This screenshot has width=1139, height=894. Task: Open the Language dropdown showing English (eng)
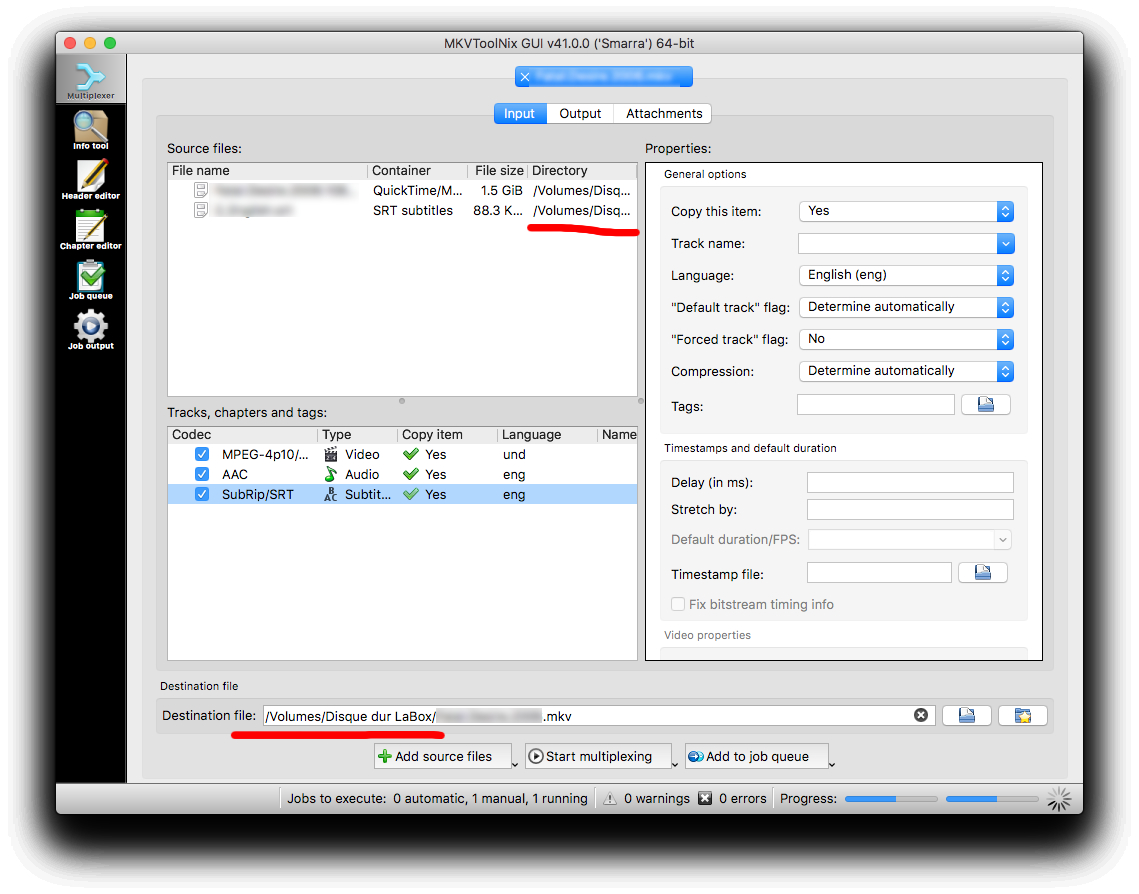coord(906,275)
